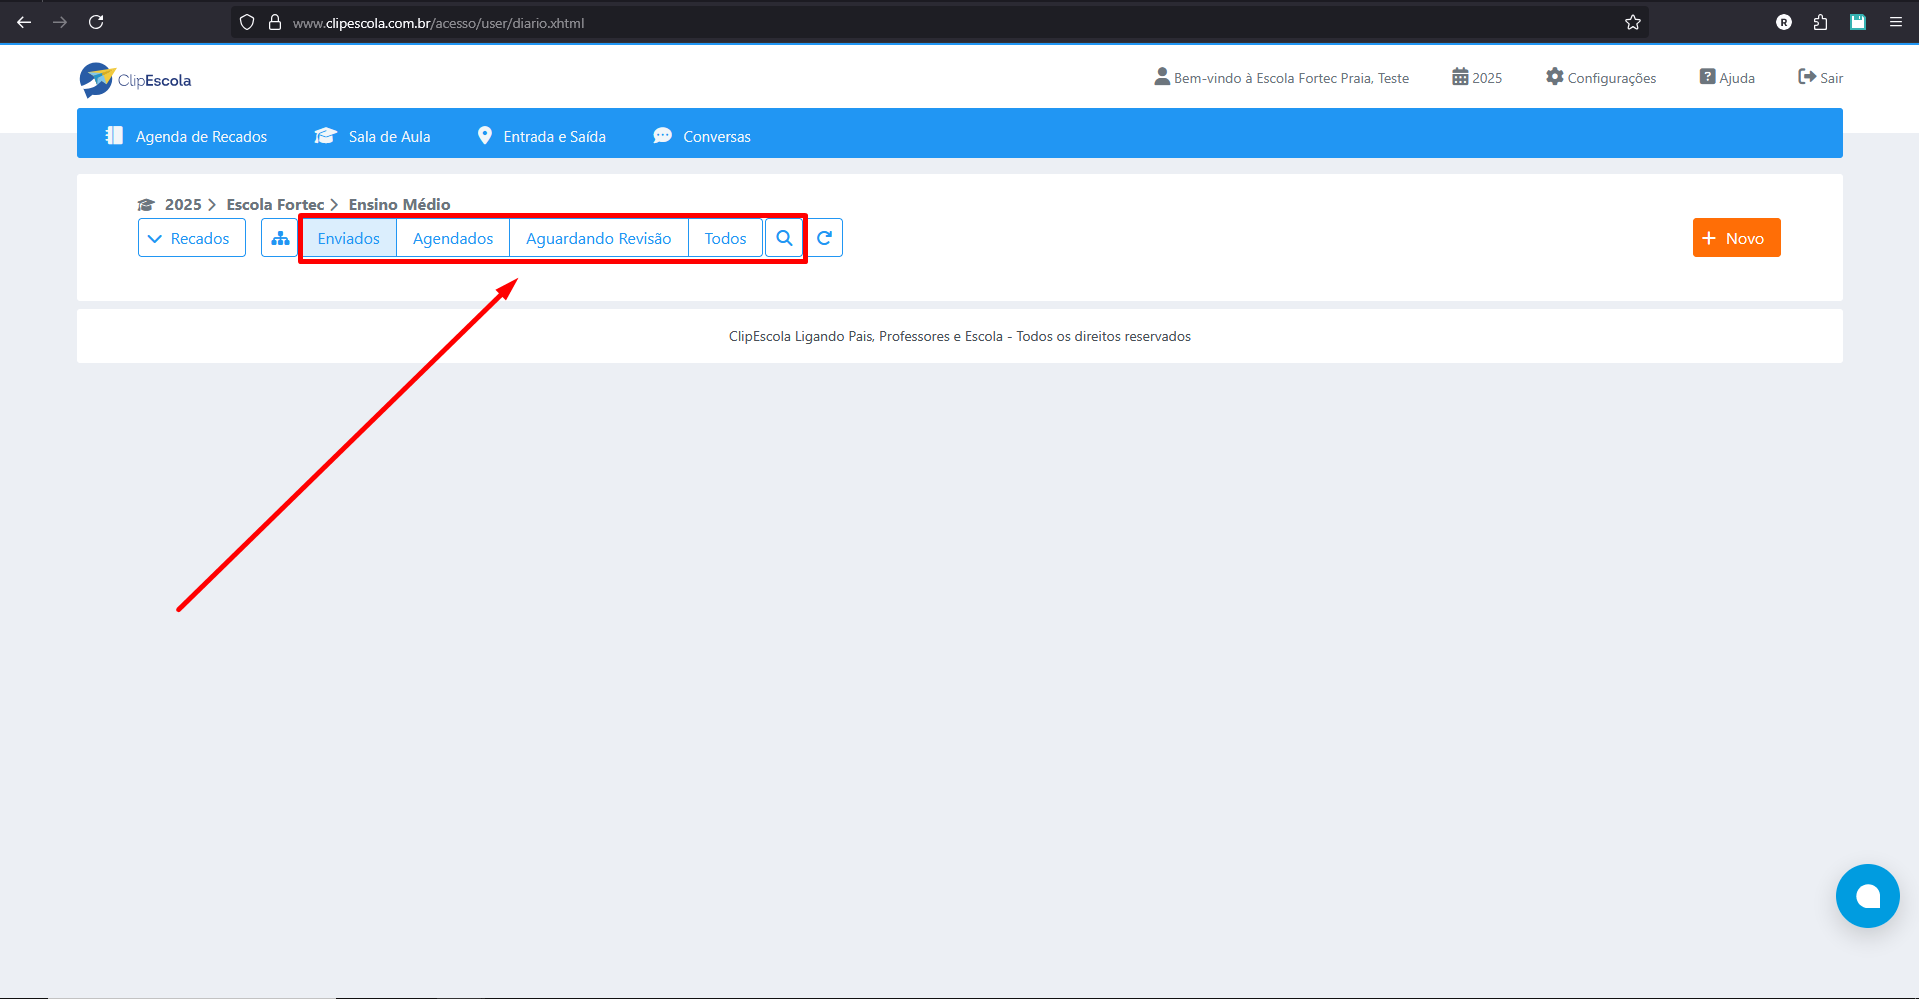1919x999 pixels.
Task: Open the browser hamburger menu
Action: [x=1895, y=22]
